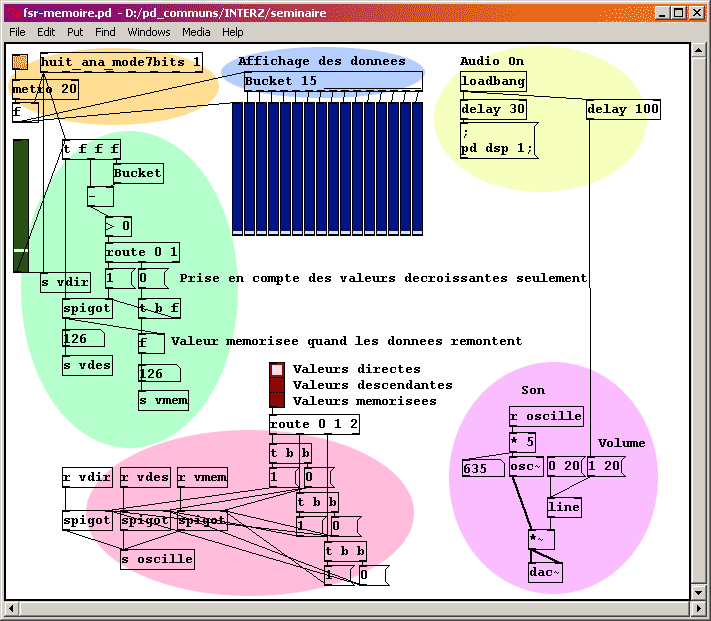This screenshot has height=621, width=711.
Task: Click the Pd application icon in title bar
Action: pos(13,13)
